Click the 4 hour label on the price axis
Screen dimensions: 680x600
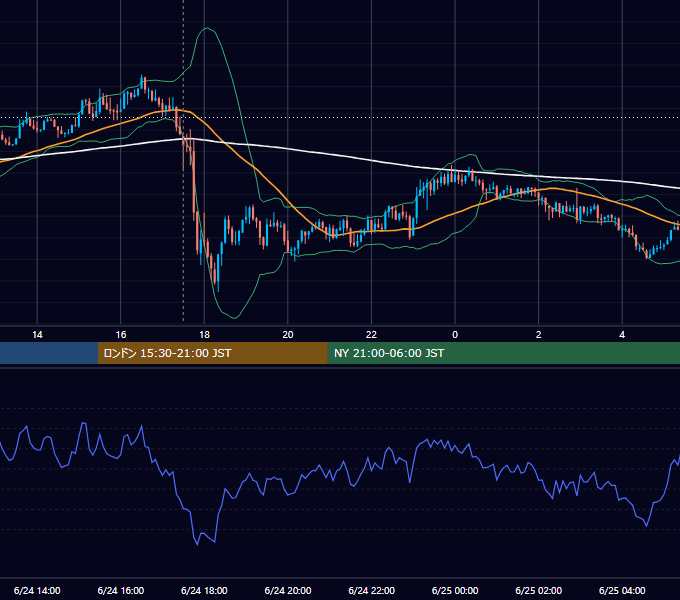[x=622, y=335]
